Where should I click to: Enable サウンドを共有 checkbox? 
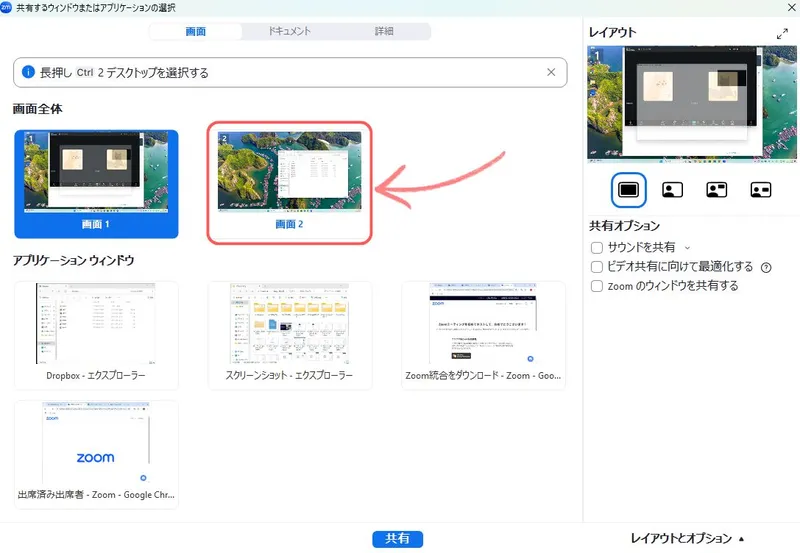[x=597, y=247]
